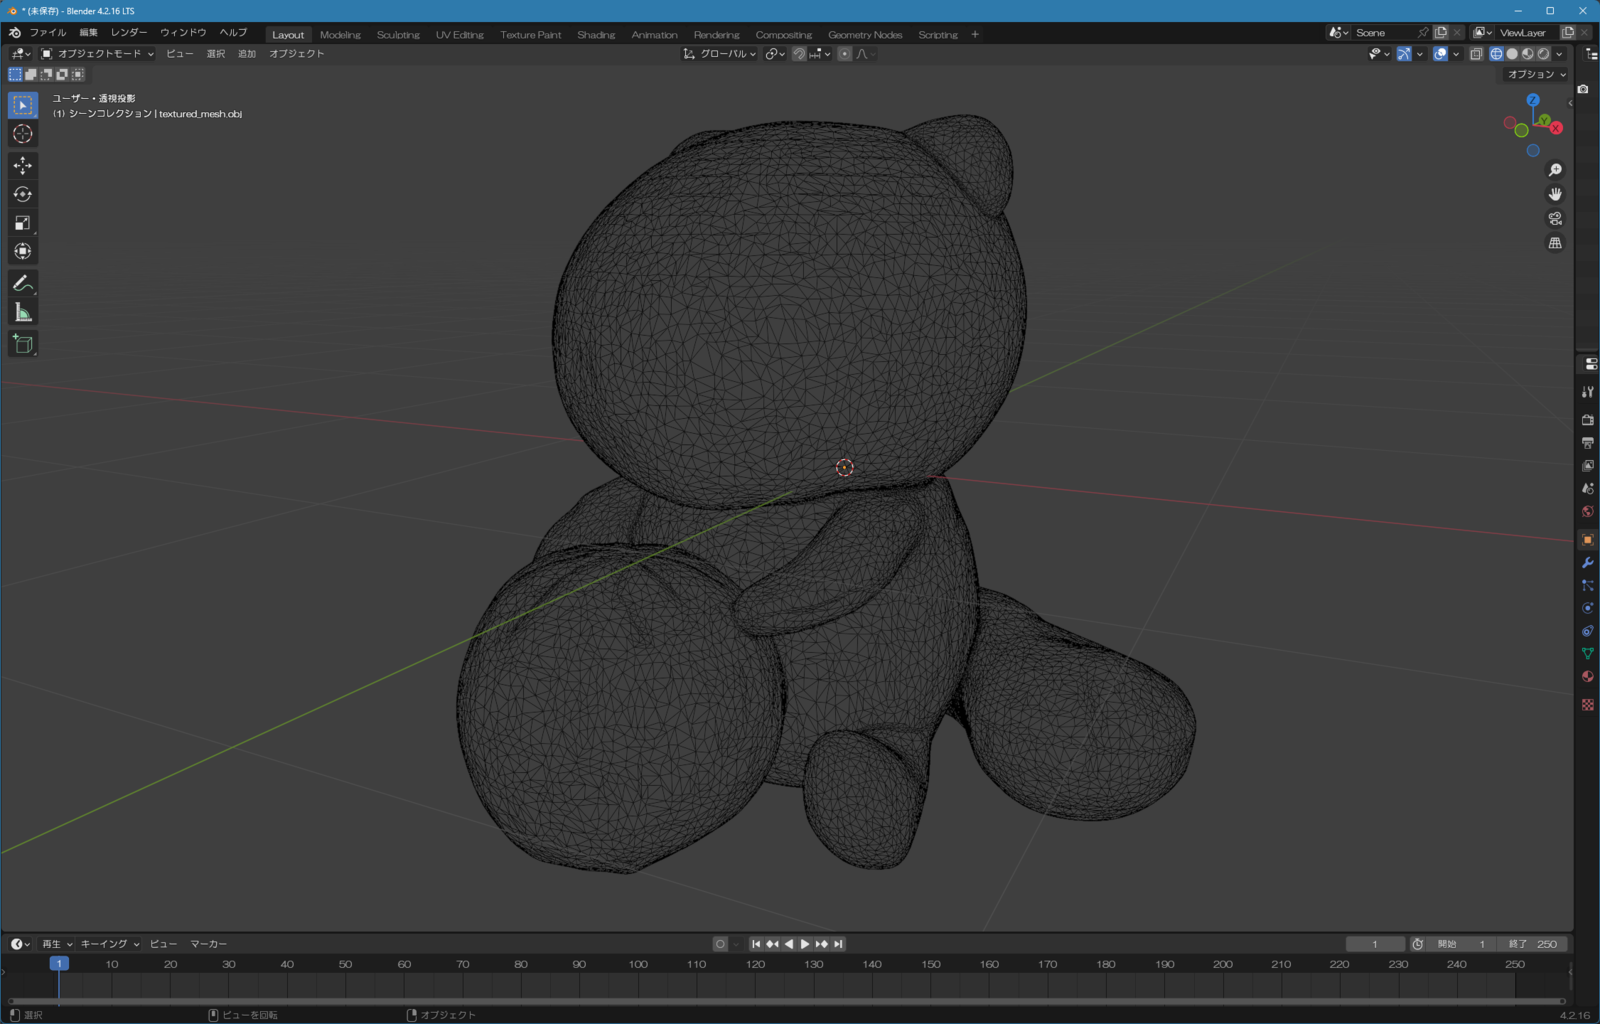Image resolution: width=1600 pixels, height=1024 pixels.
Task: Select the Move tool in left toolbar
Action: click(x=23, y=165)
